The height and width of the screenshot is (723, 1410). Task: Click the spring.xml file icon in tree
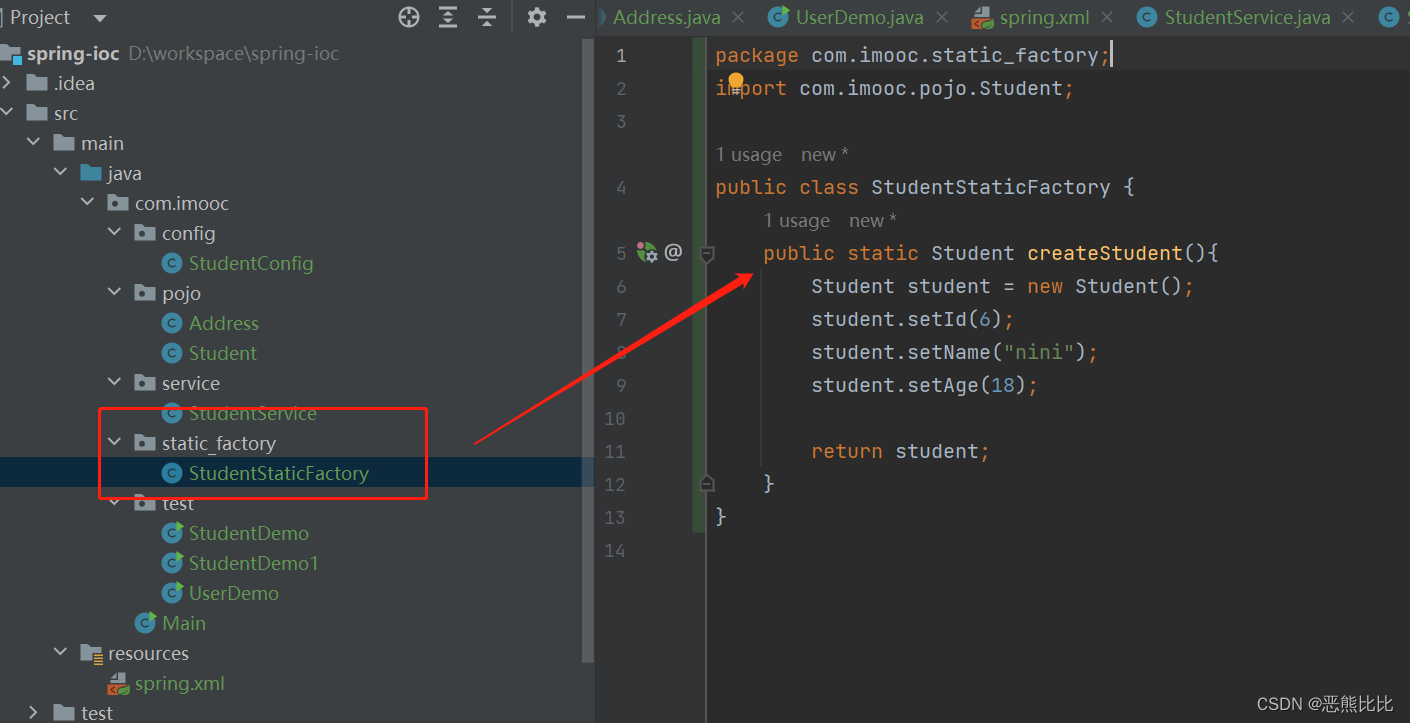(118, 684)
